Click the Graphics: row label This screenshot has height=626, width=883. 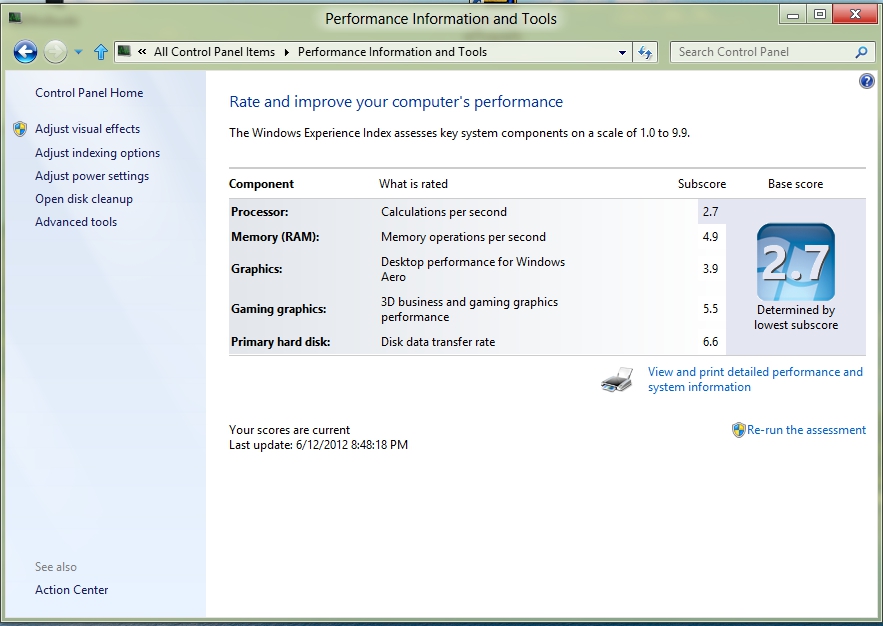257,269
